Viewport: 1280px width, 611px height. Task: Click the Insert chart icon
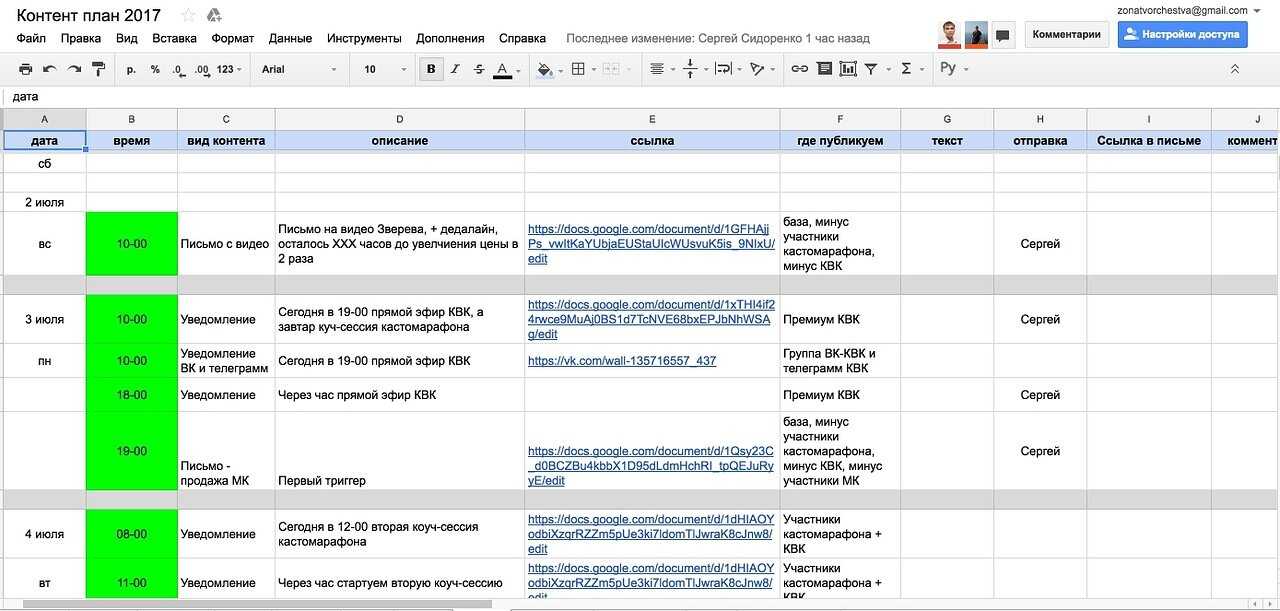848,69
